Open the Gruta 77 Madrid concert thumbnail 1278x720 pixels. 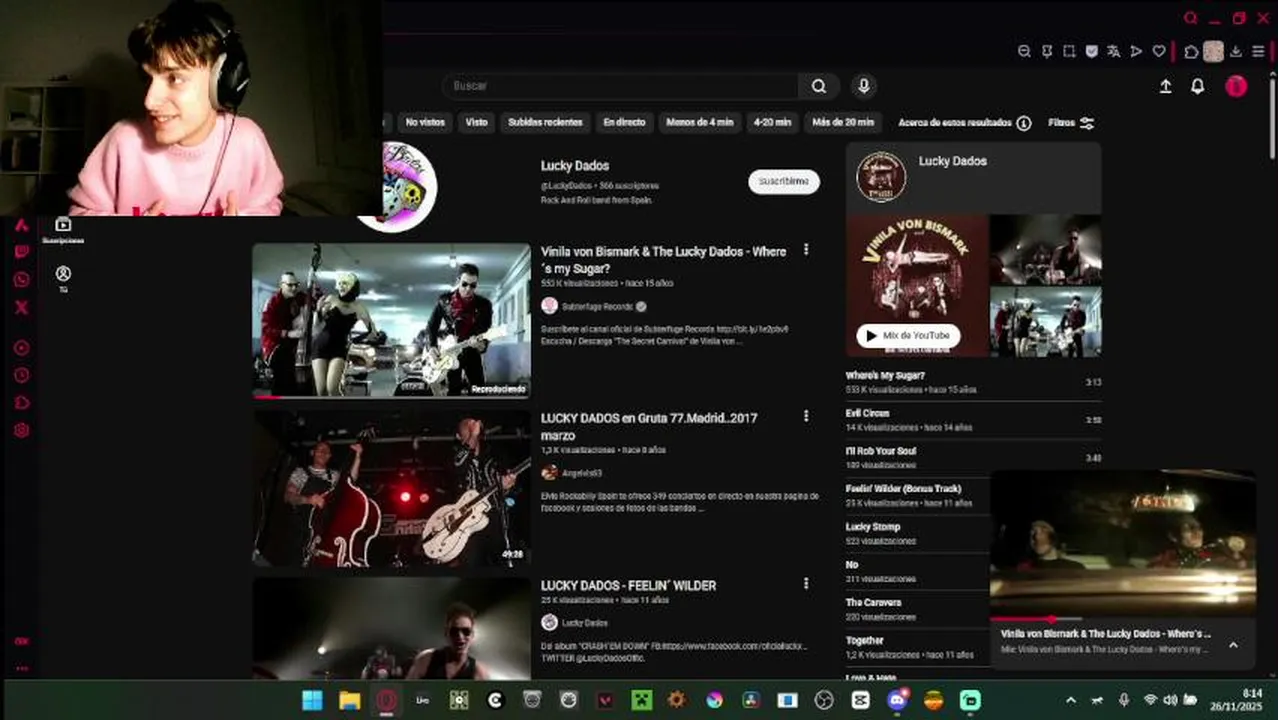(x=391, y=488)
